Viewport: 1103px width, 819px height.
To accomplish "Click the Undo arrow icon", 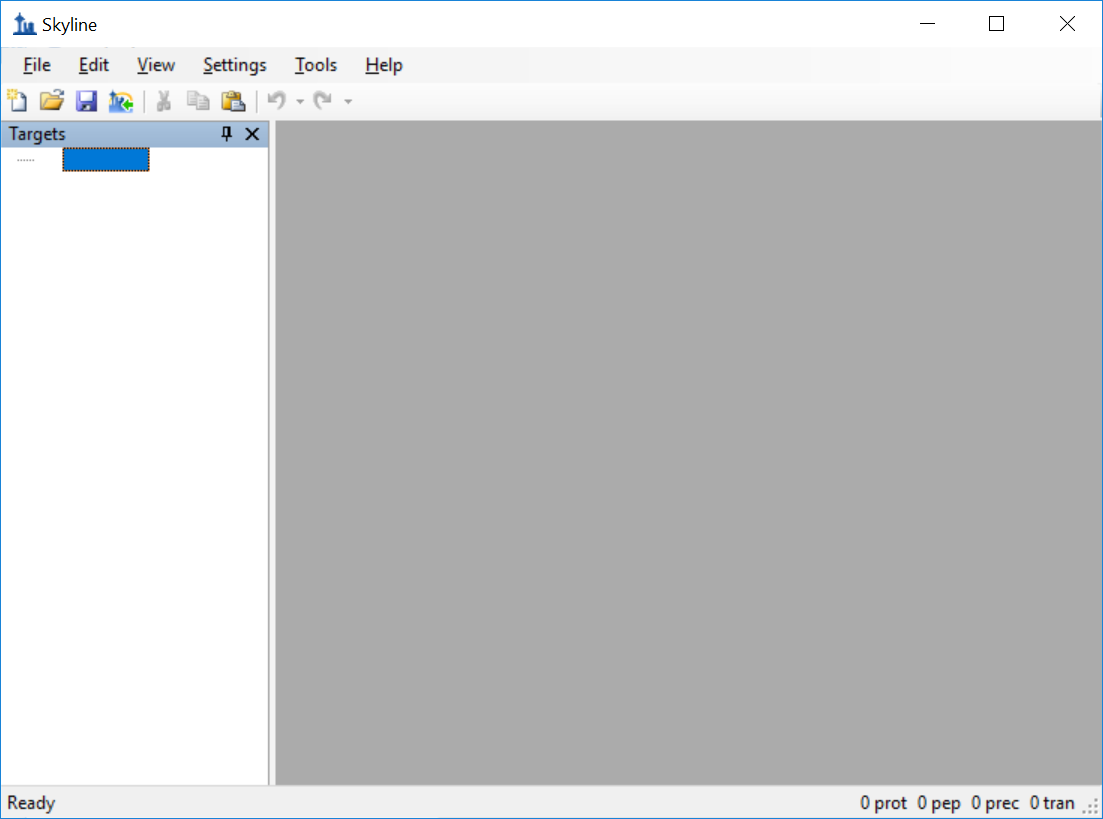I will pos(277,101).
